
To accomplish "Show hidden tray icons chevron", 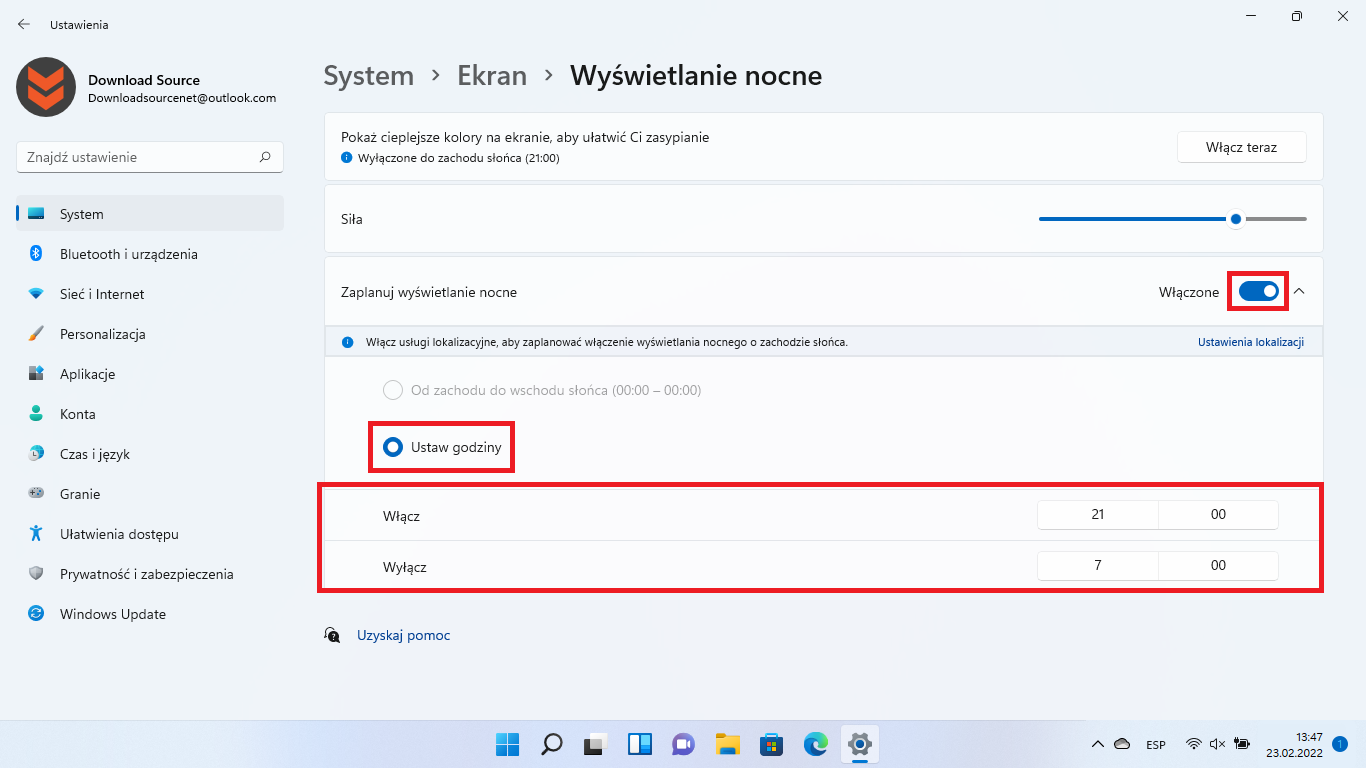I will pyautogui.click(x=1098, y=744).
